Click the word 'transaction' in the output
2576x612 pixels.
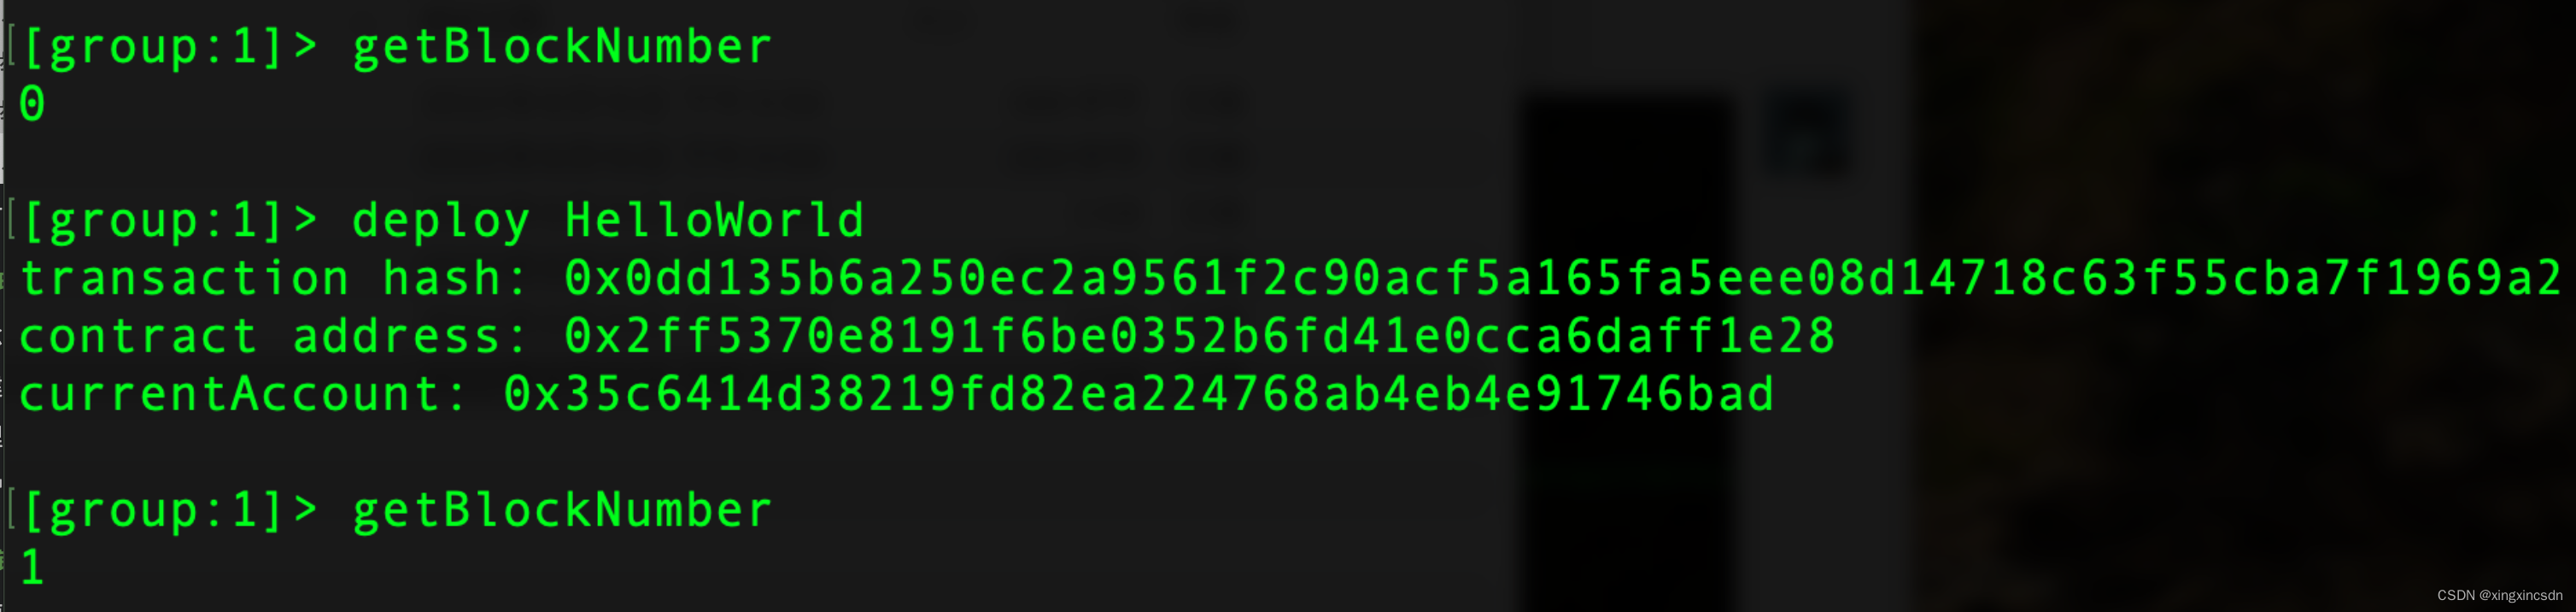(x=184, y=278)
